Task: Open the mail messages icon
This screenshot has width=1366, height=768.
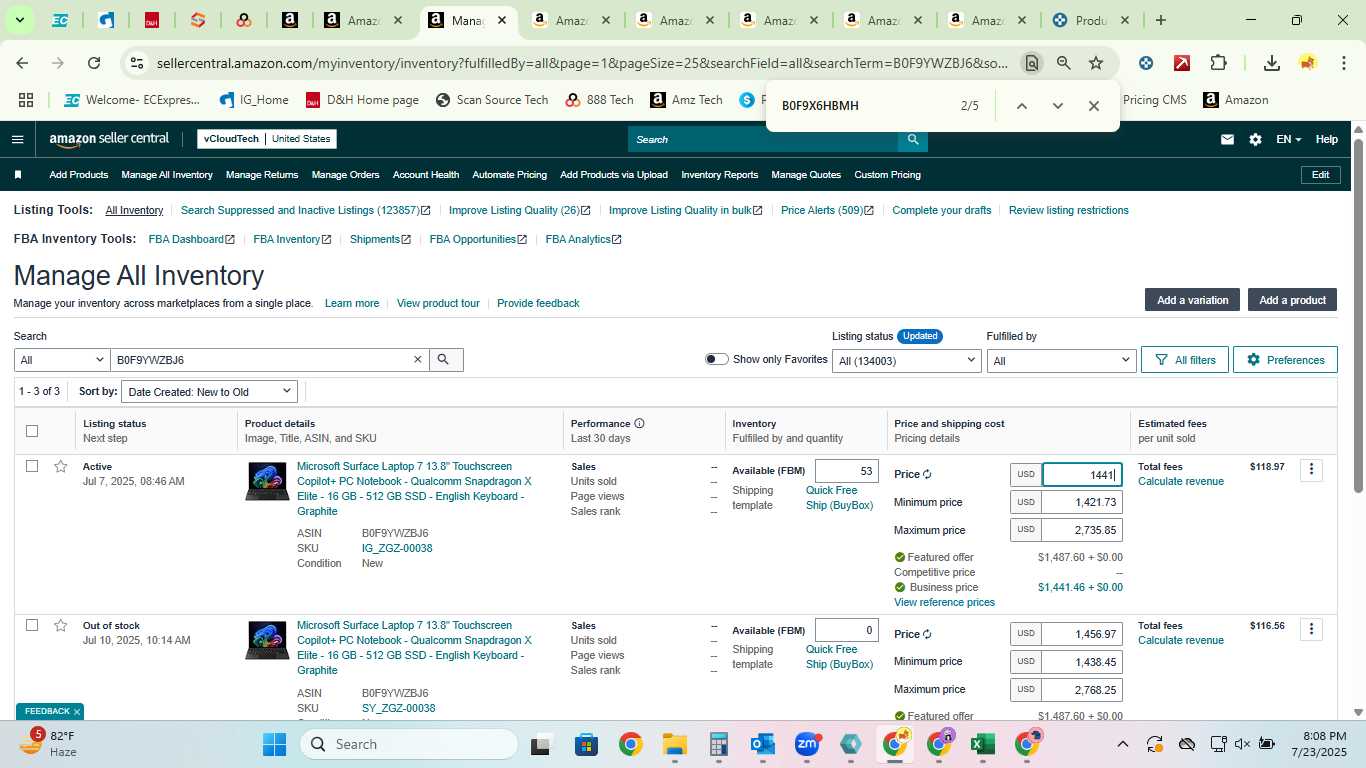Action: [1227, 139]
